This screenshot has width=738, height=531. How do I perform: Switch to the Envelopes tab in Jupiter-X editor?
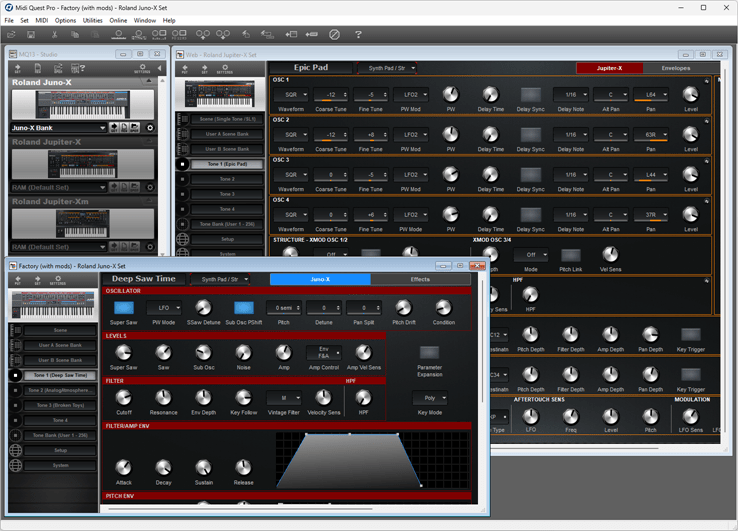[x=676, y=68]
